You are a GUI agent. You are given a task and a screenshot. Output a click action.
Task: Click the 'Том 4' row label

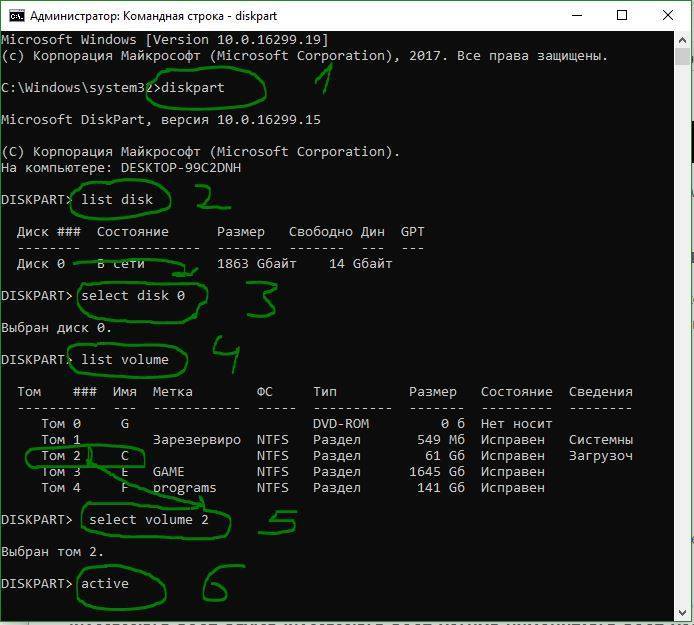61,488
